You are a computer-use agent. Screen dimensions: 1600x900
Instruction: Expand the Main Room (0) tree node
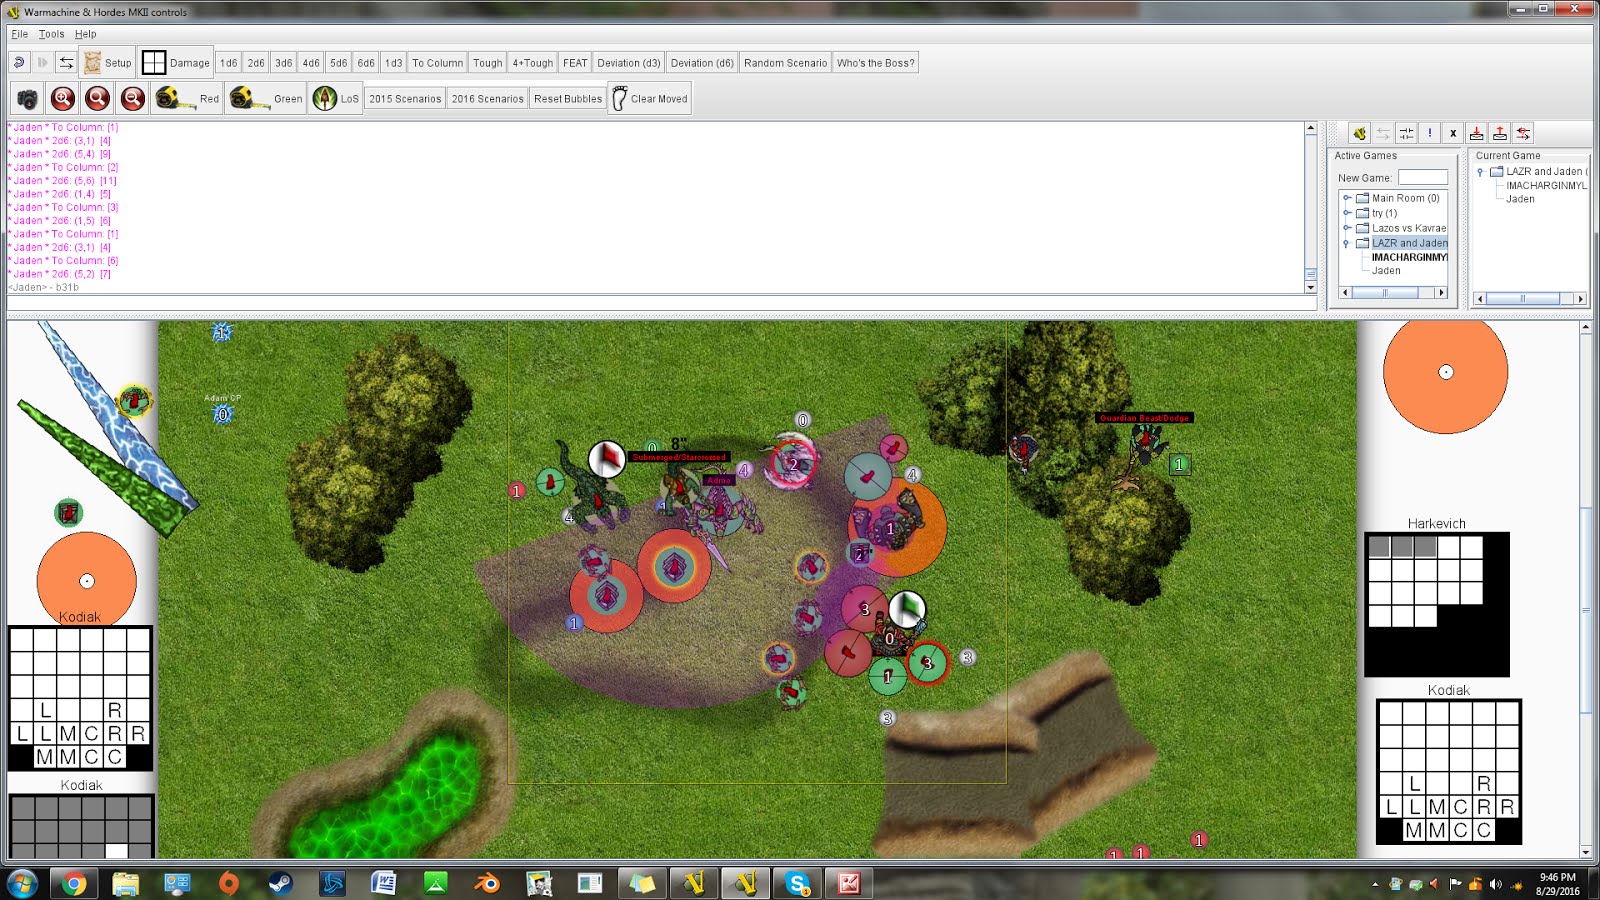point(1347,198)
